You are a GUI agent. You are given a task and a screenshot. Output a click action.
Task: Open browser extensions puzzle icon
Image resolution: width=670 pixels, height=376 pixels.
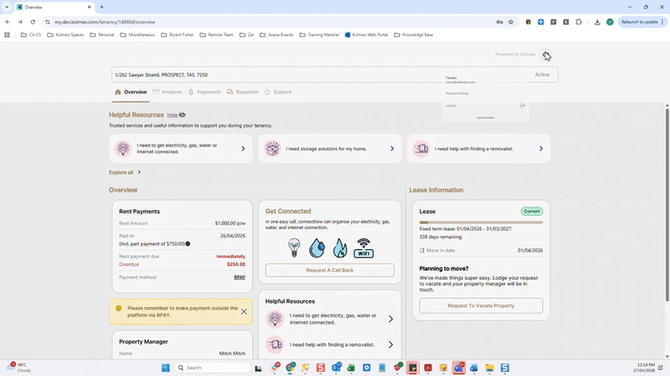click(x=579, y=22)
